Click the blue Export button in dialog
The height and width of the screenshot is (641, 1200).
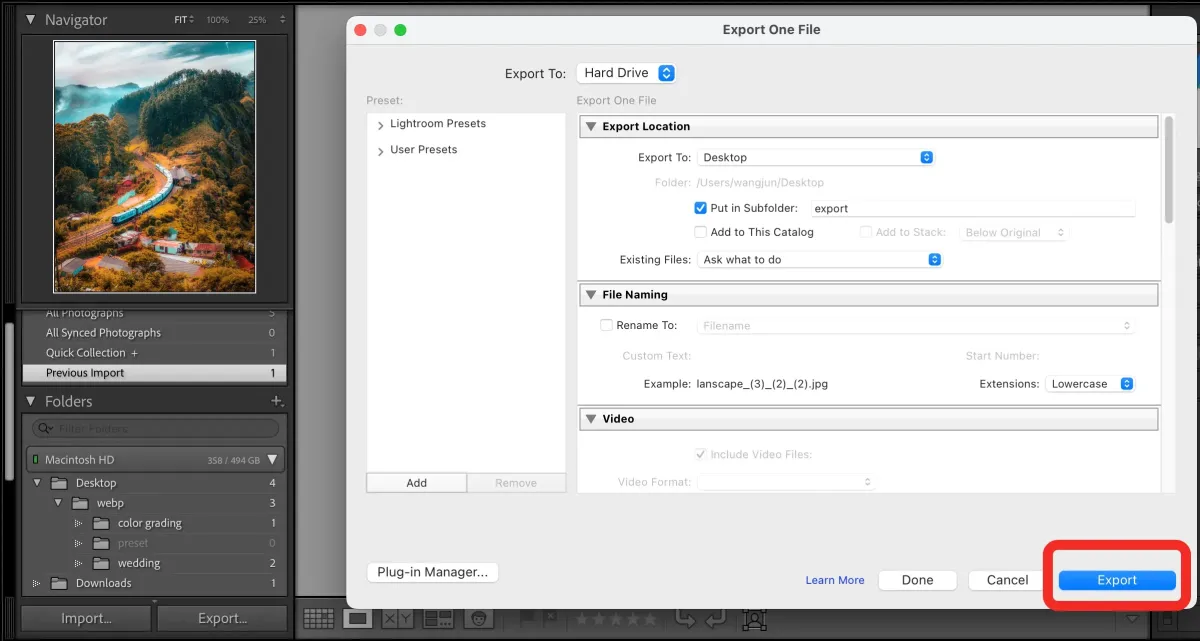[1117, 580]
